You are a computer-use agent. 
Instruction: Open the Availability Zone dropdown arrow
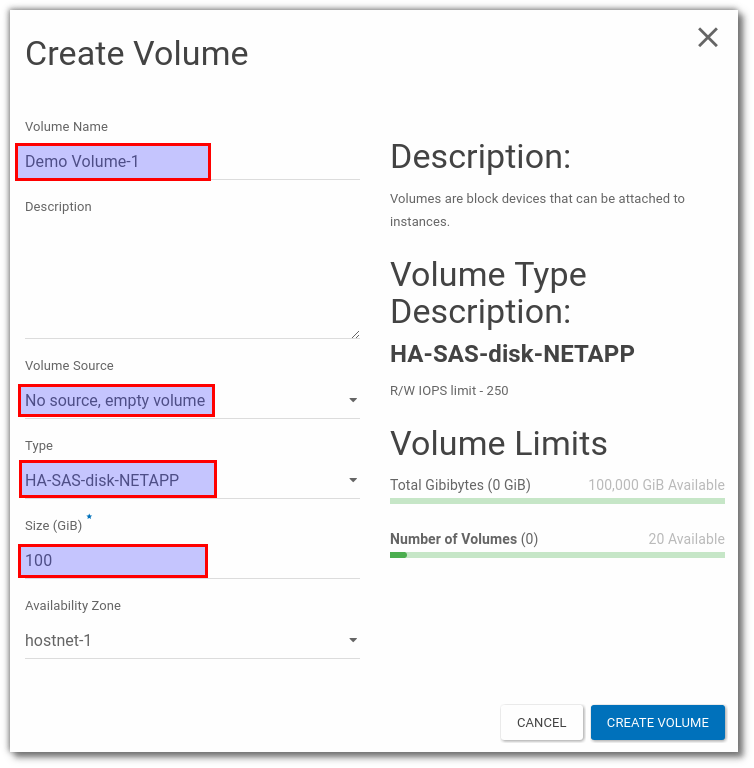pos(352,641)
